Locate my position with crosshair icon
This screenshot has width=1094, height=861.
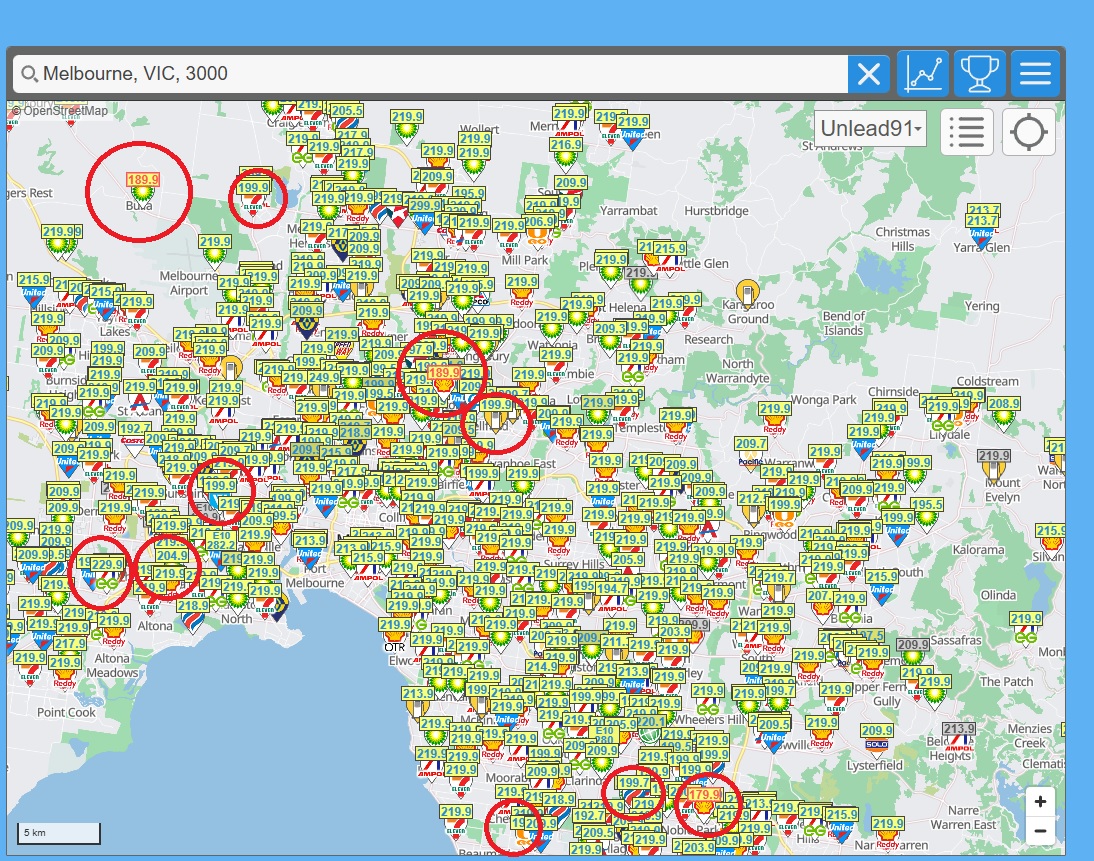[x=1028, y=132]
